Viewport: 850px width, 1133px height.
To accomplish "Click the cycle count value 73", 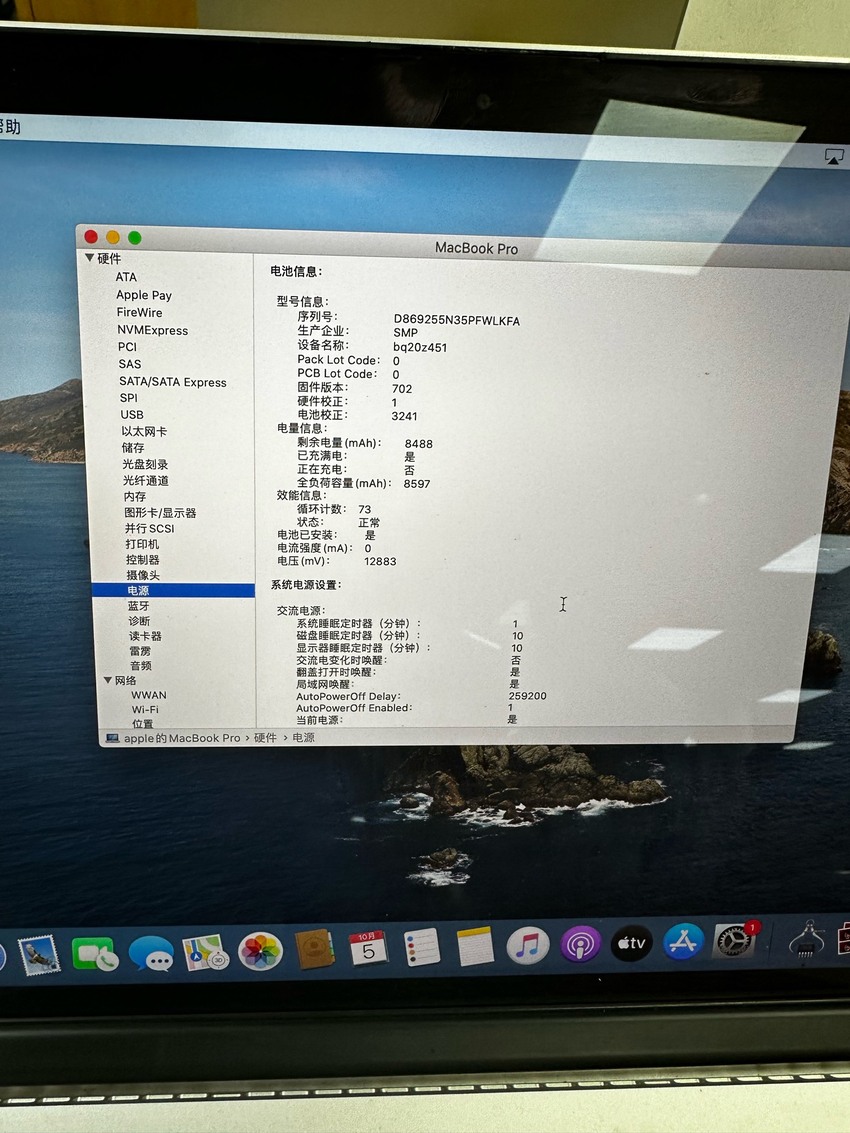I will click(365, 509).
